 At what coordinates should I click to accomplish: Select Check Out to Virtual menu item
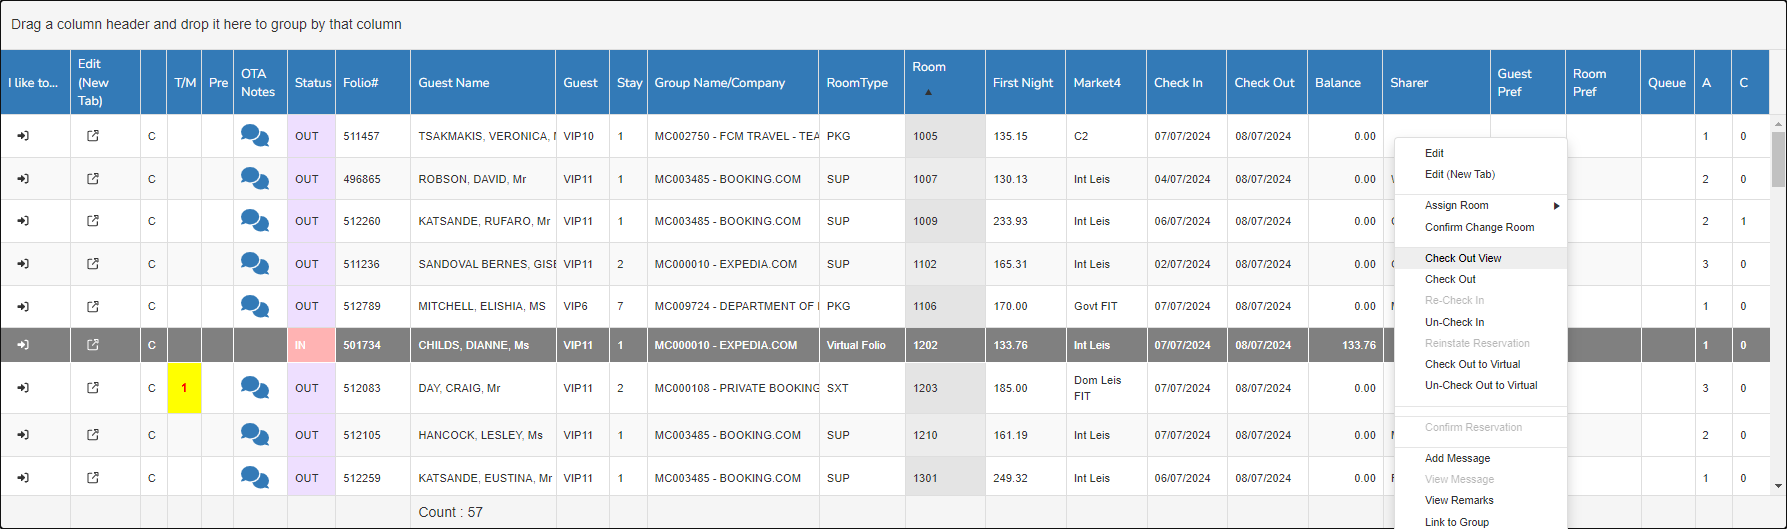pos(1472,364)
